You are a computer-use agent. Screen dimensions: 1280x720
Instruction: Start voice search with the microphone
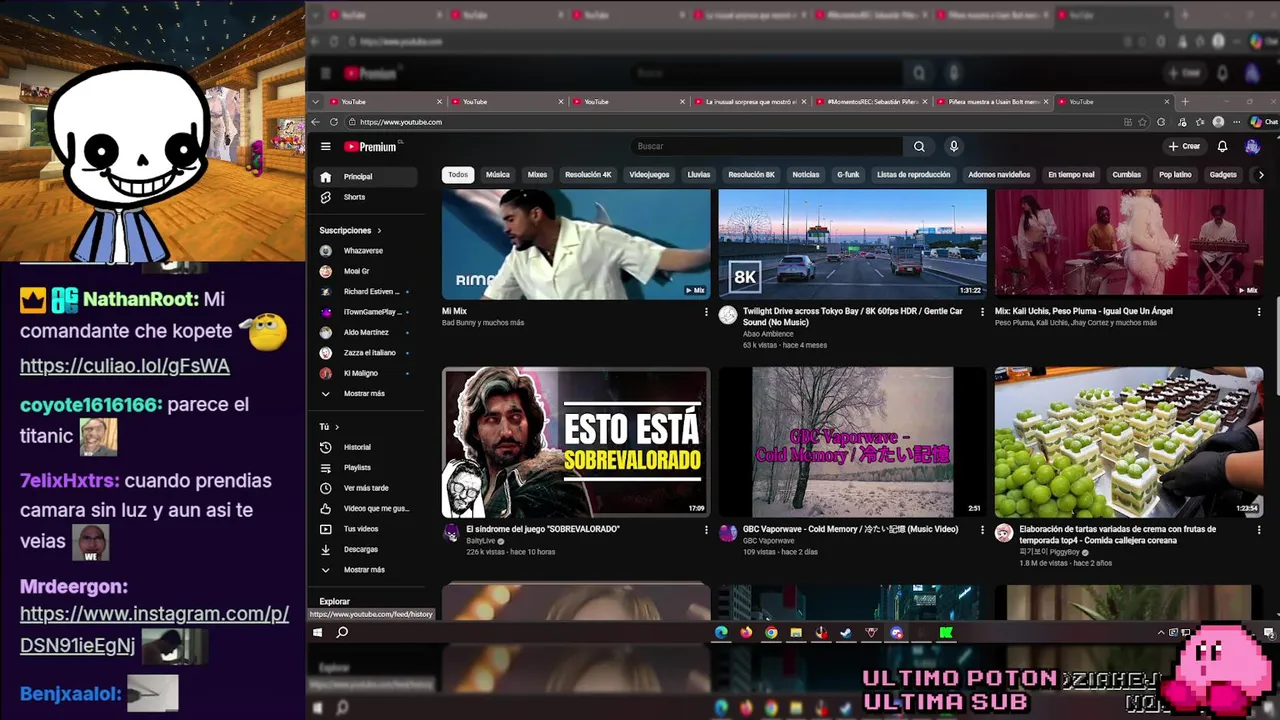953,146
